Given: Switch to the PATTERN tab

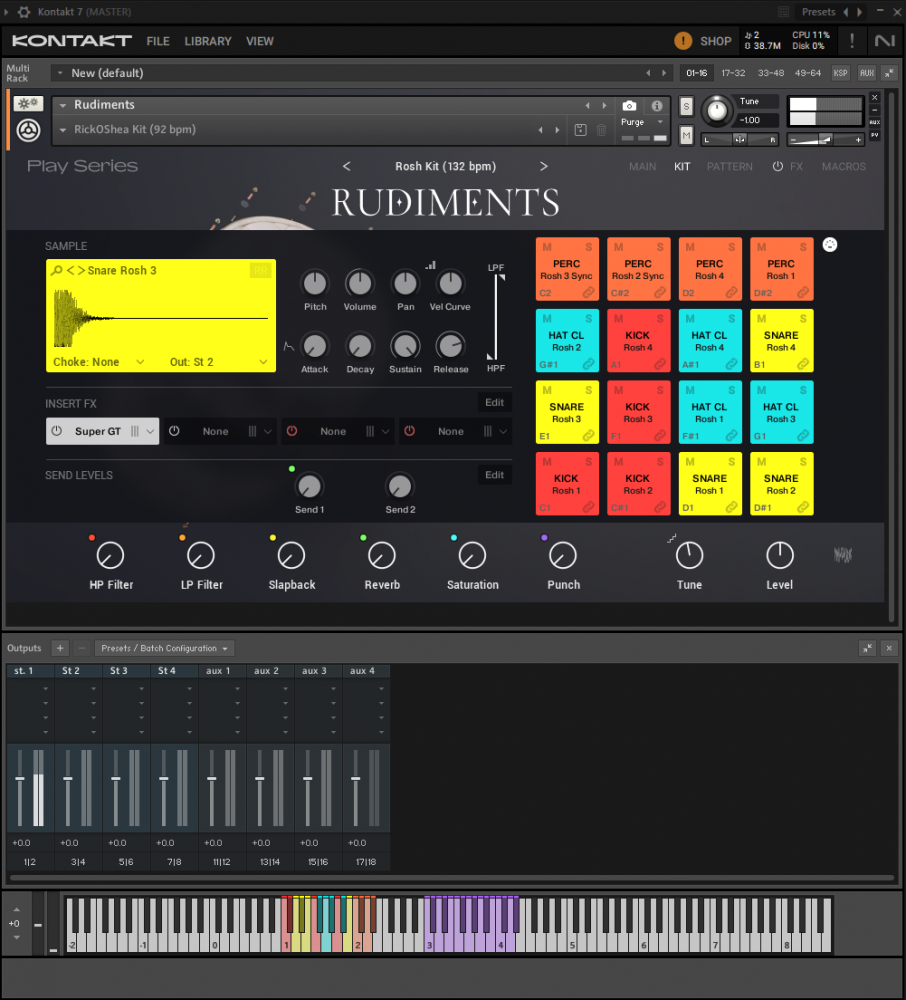Looking at the screenshot, I should click(729, 166).
